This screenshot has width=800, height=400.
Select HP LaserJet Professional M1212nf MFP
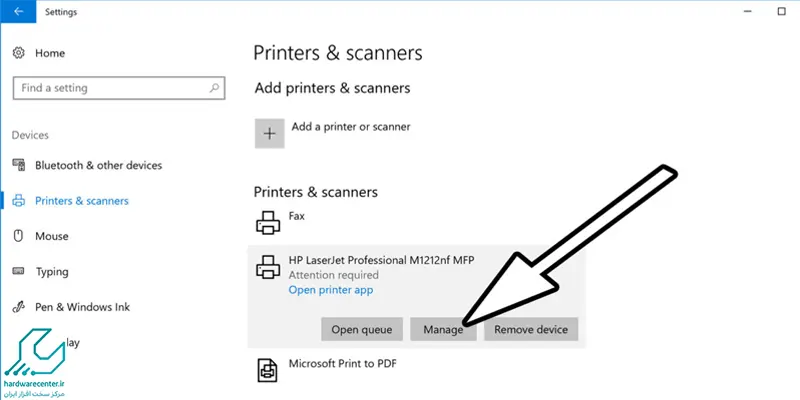[x=382, y=260]
